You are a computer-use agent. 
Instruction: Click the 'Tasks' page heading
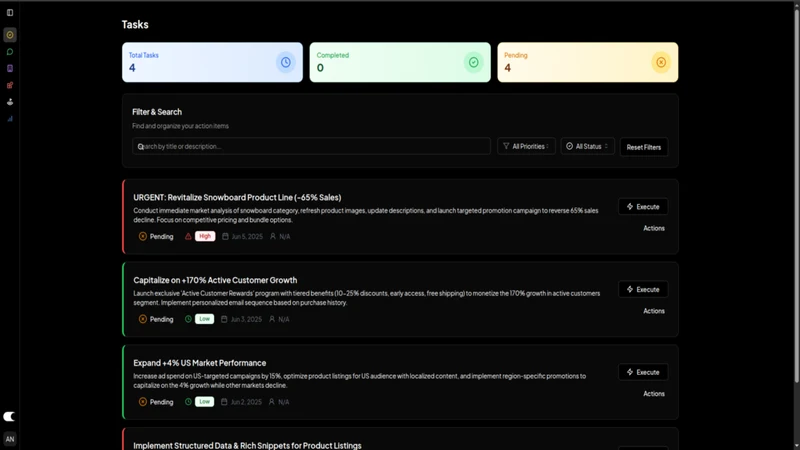135,24
